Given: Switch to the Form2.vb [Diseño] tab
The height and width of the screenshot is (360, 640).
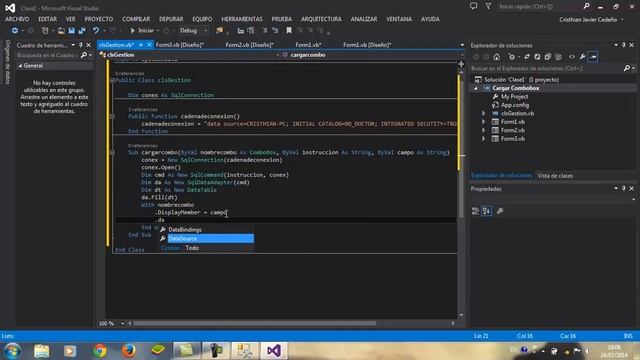Looking at the screenshot, I should [249, 45].
